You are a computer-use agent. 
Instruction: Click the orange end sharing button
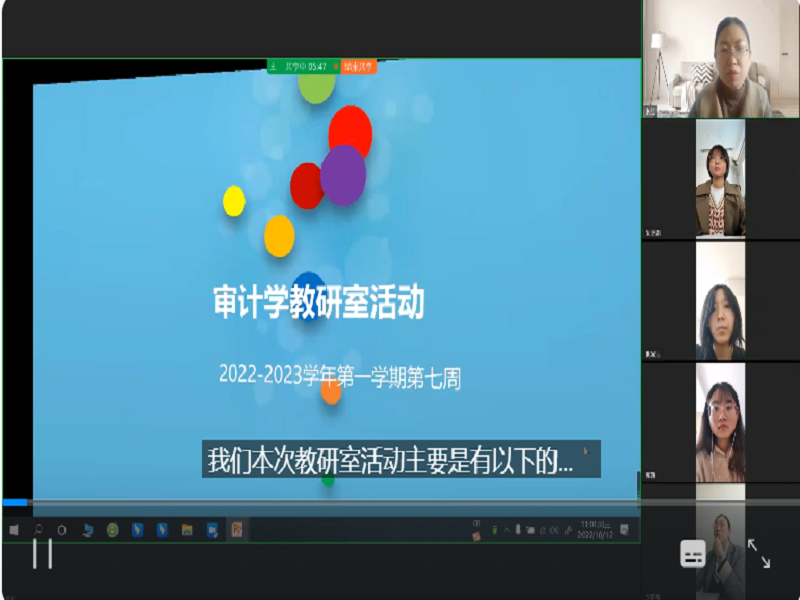pos(358,67)
